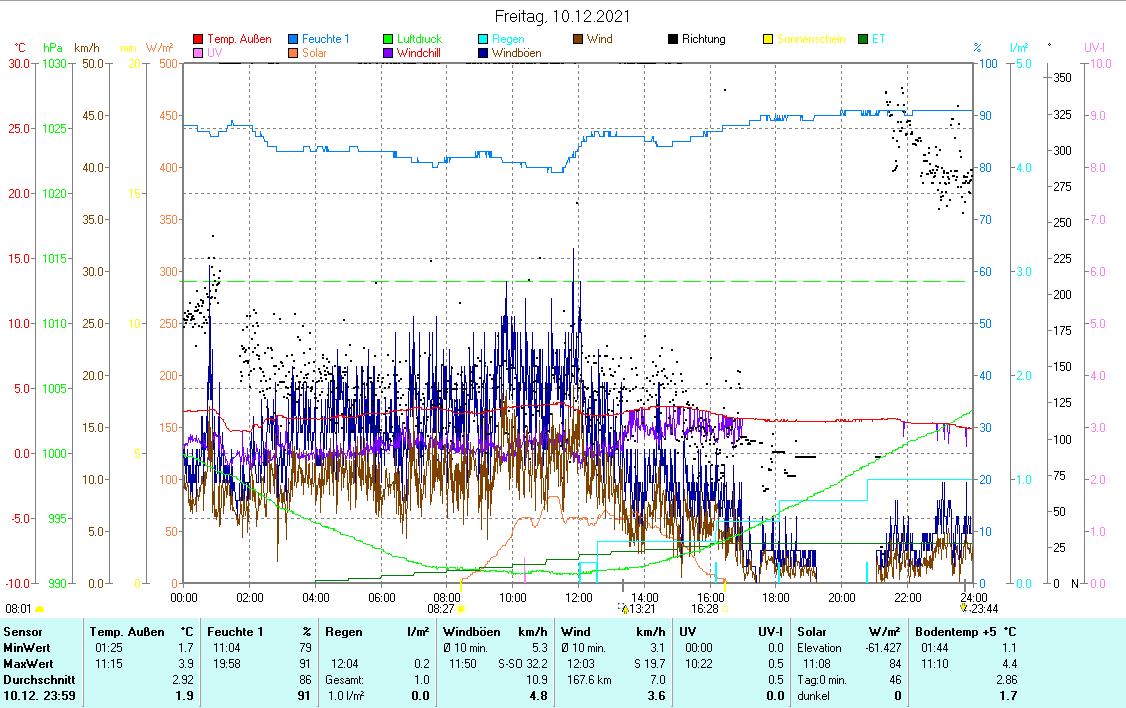Click the blue Feuchte 1 legend square
This screenshot has width=1126, height=708.
pyautogui.click(x=293, y=40)
